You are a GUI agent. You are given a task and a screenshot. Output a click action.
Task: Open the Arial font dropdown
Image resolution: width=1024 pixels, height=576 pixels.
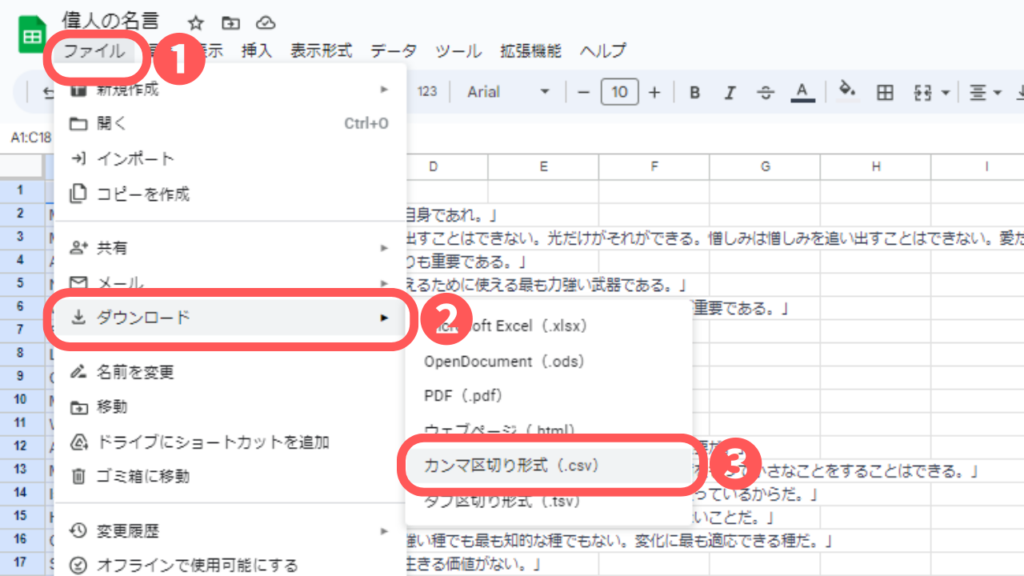(508, 92)
